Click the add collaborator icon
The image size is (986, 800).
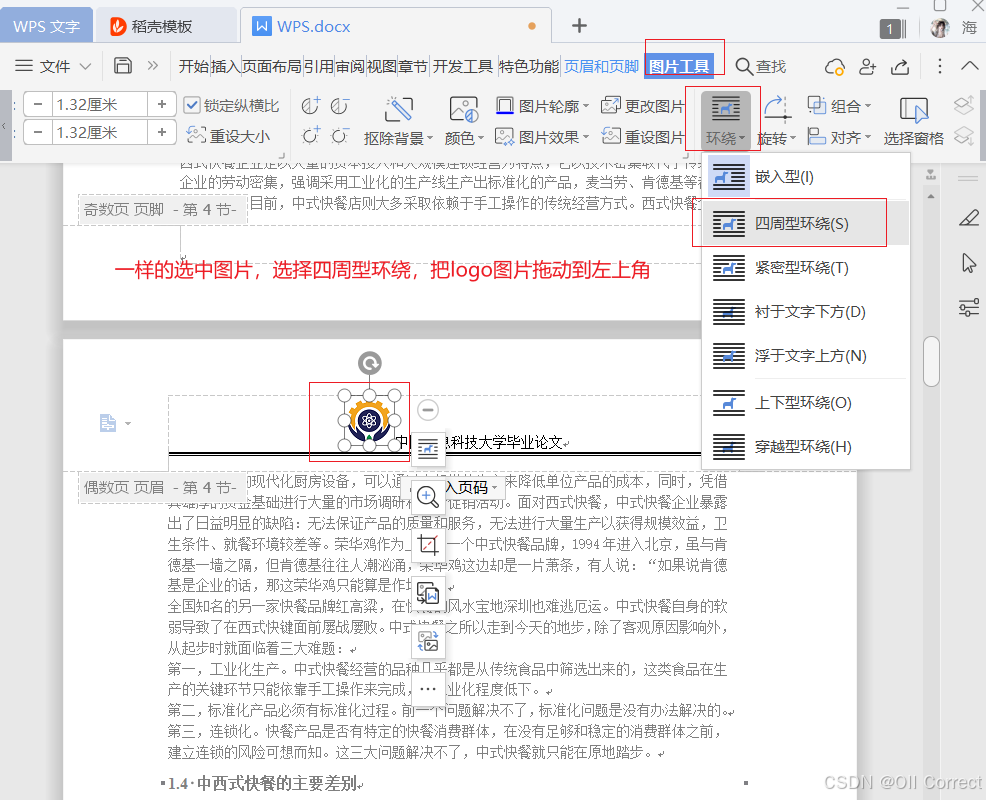click(x=868, y=66)
